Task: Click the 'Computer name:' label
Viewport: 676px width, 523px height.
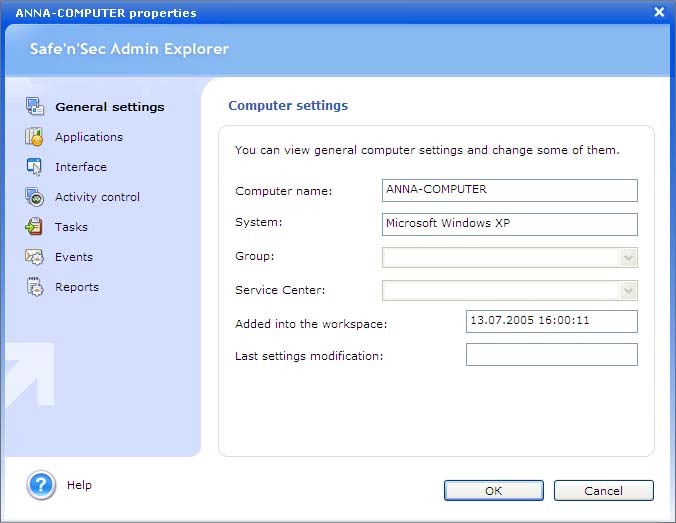Action: point(284,191)
